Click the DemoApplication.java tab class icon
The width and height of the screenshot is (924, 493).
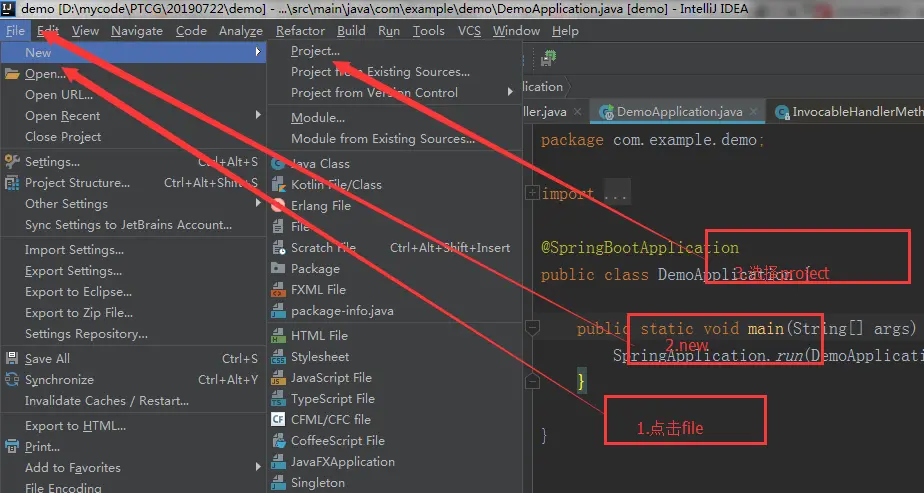click(x=606, y=112)
